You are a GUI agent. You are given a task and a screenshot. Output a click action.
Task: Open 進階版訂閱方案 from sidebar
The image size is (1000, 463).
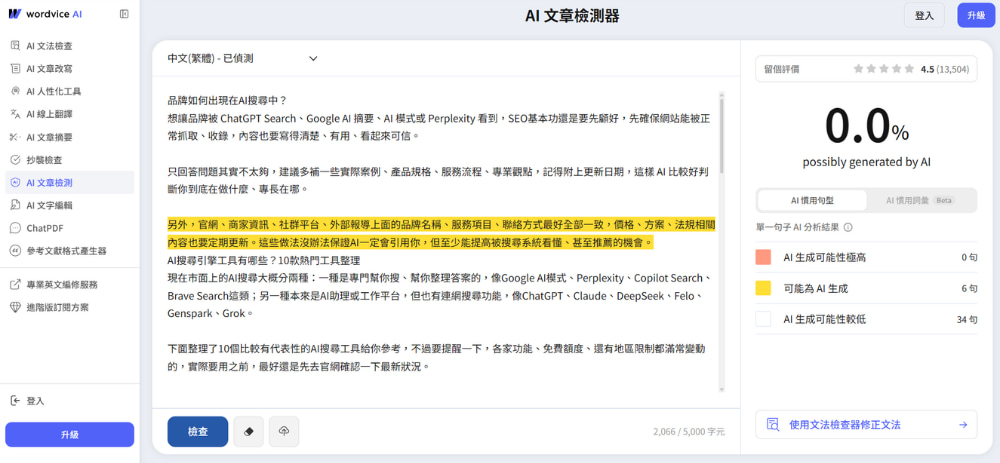[x=70, y=307]
